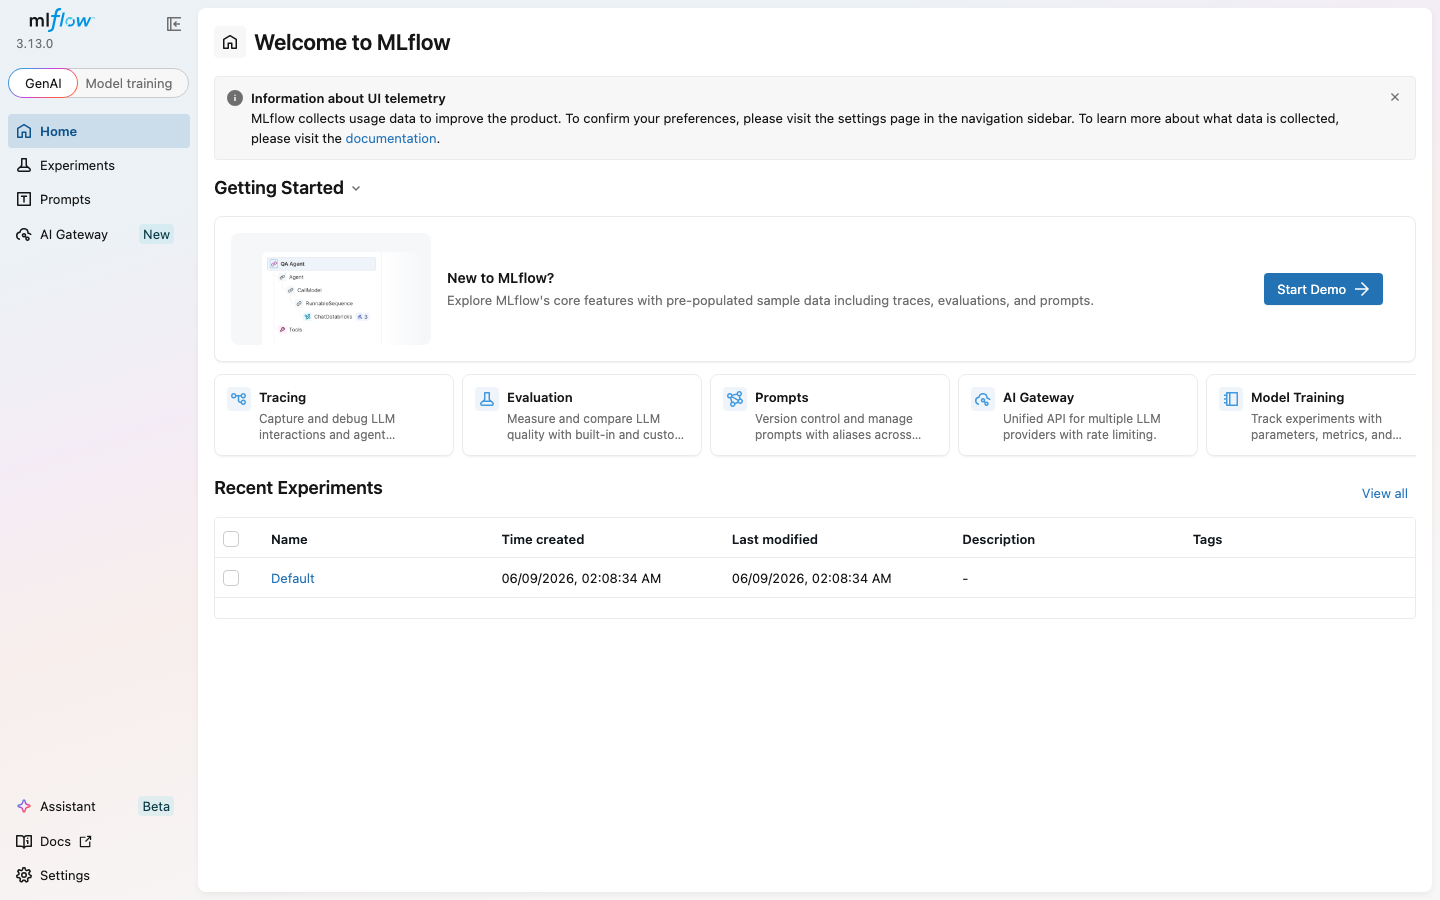Viewport: 1440px width, 900px height.
Task: Check the Default experiment checkbox
Action: click(231, 578)
